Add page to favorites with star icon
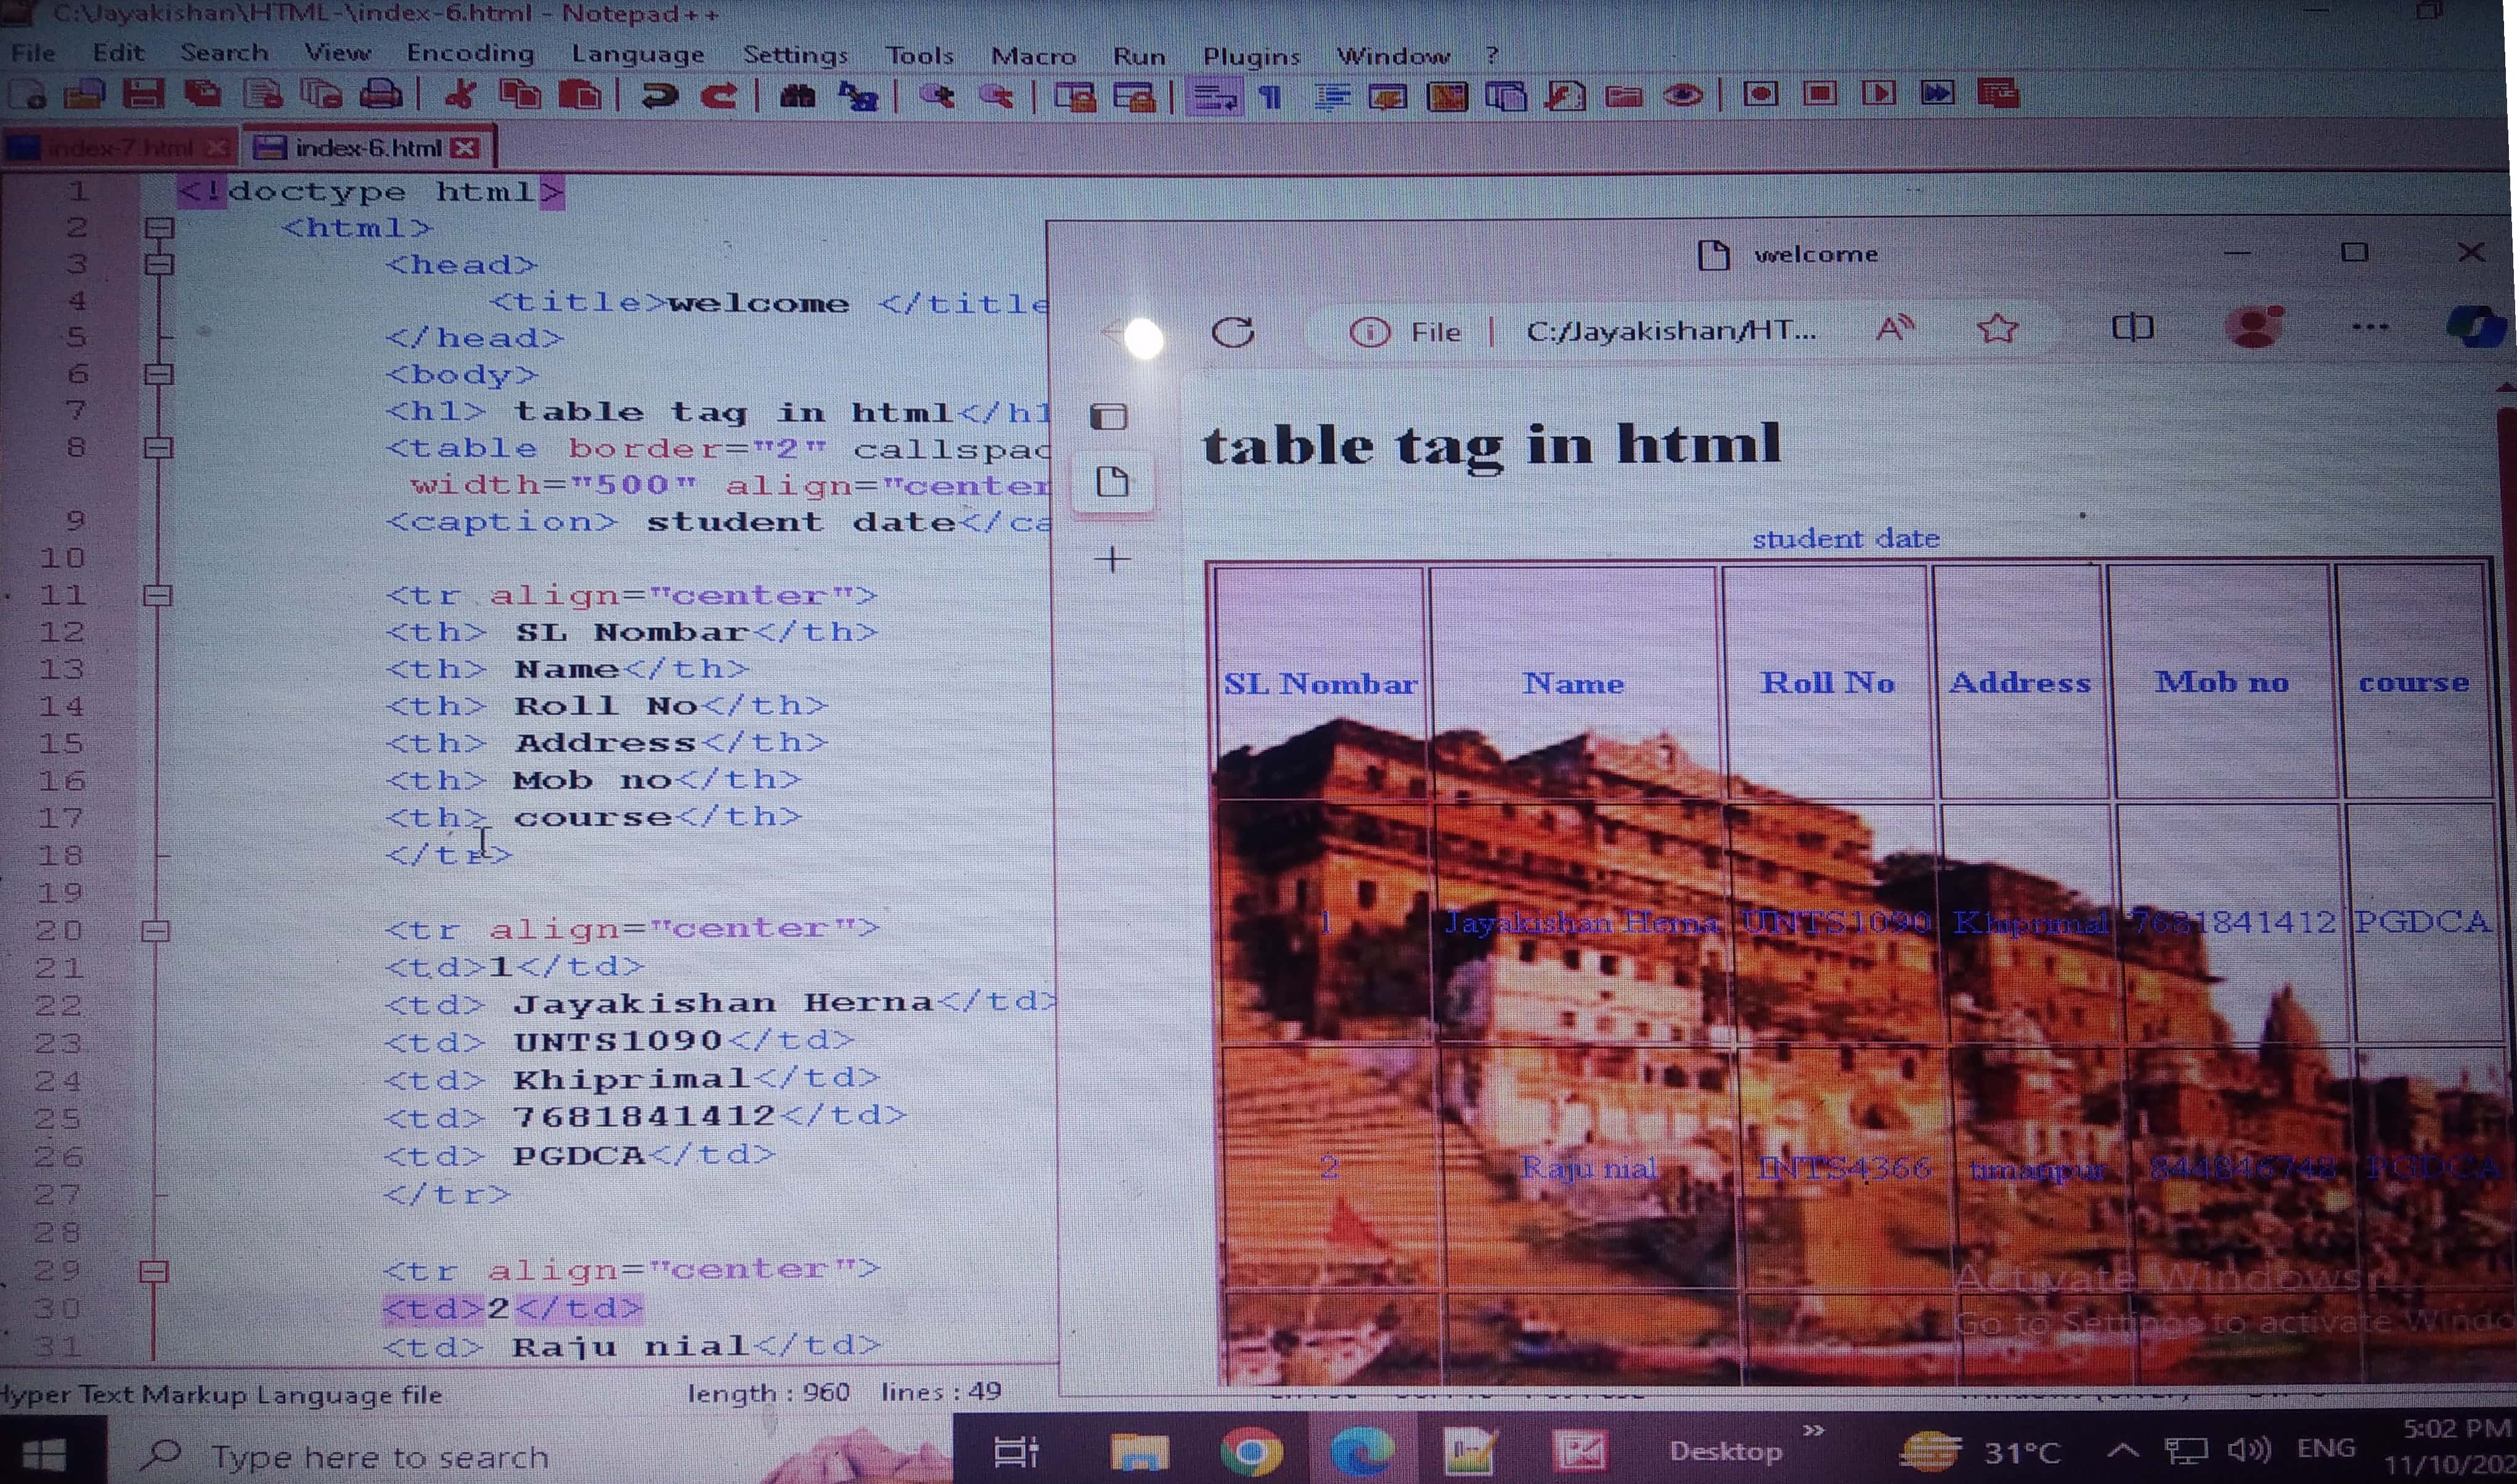This screenshot has width=2517, height=1484. pyautogui.click(x=1997, y=328)
